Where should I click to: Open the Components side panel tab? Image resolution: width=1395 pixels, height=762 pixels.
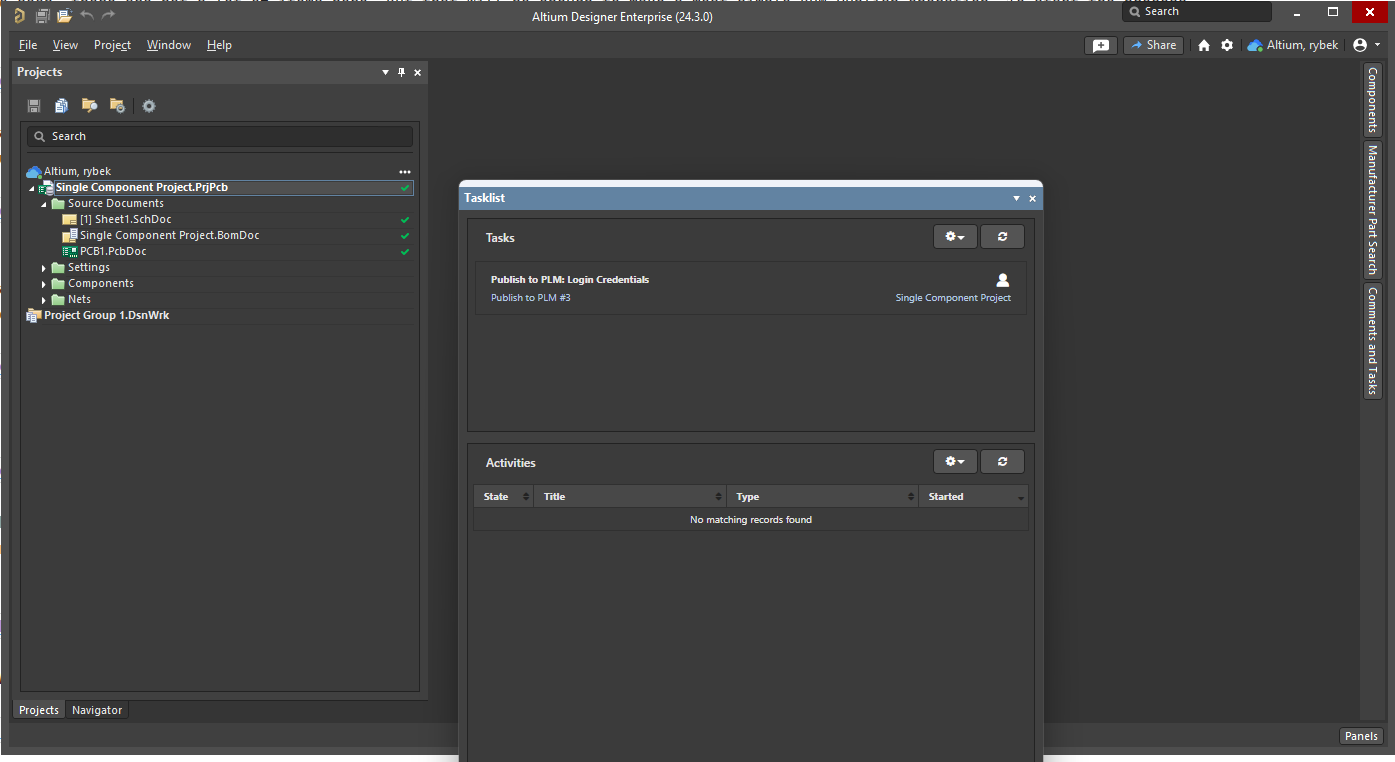tap(1372, 100)
